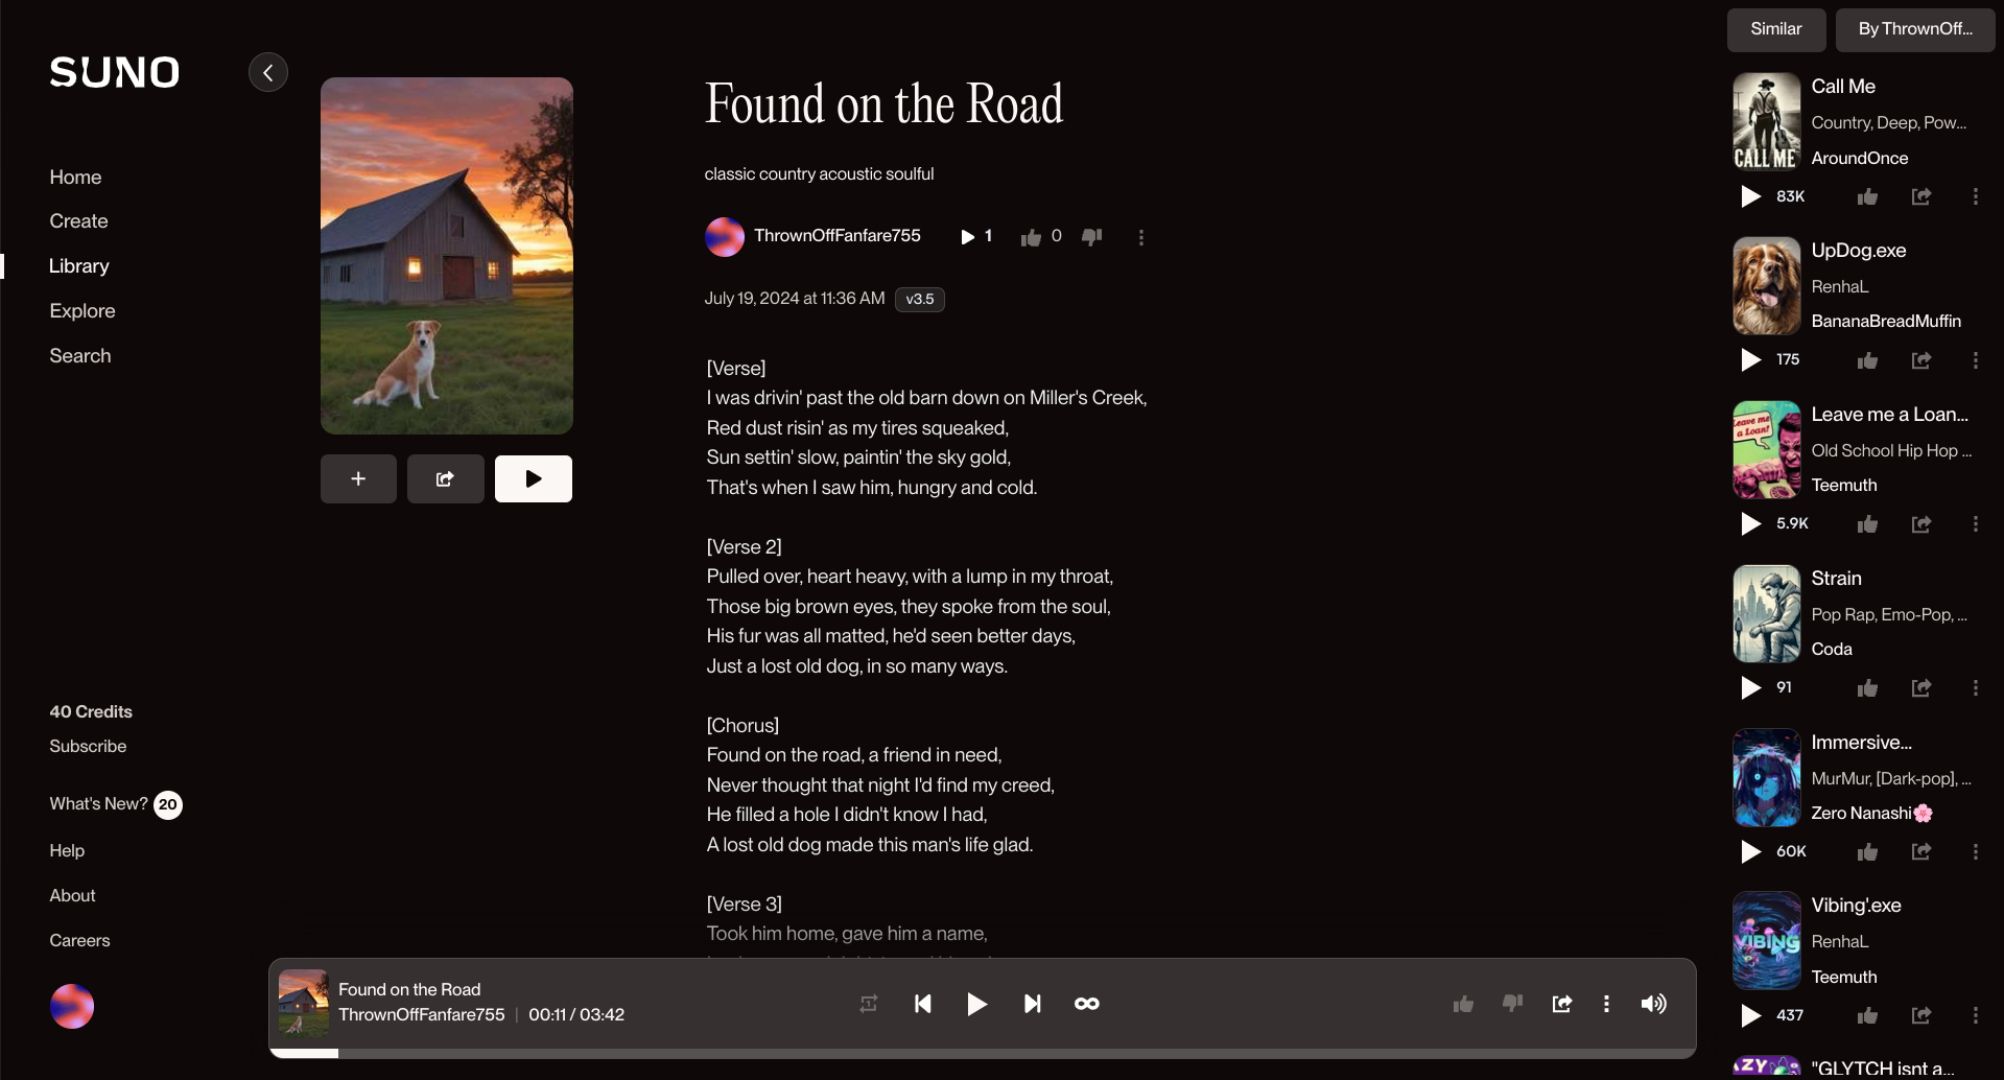Play the Vibing'.exe track

[x=1750, y=1016]
